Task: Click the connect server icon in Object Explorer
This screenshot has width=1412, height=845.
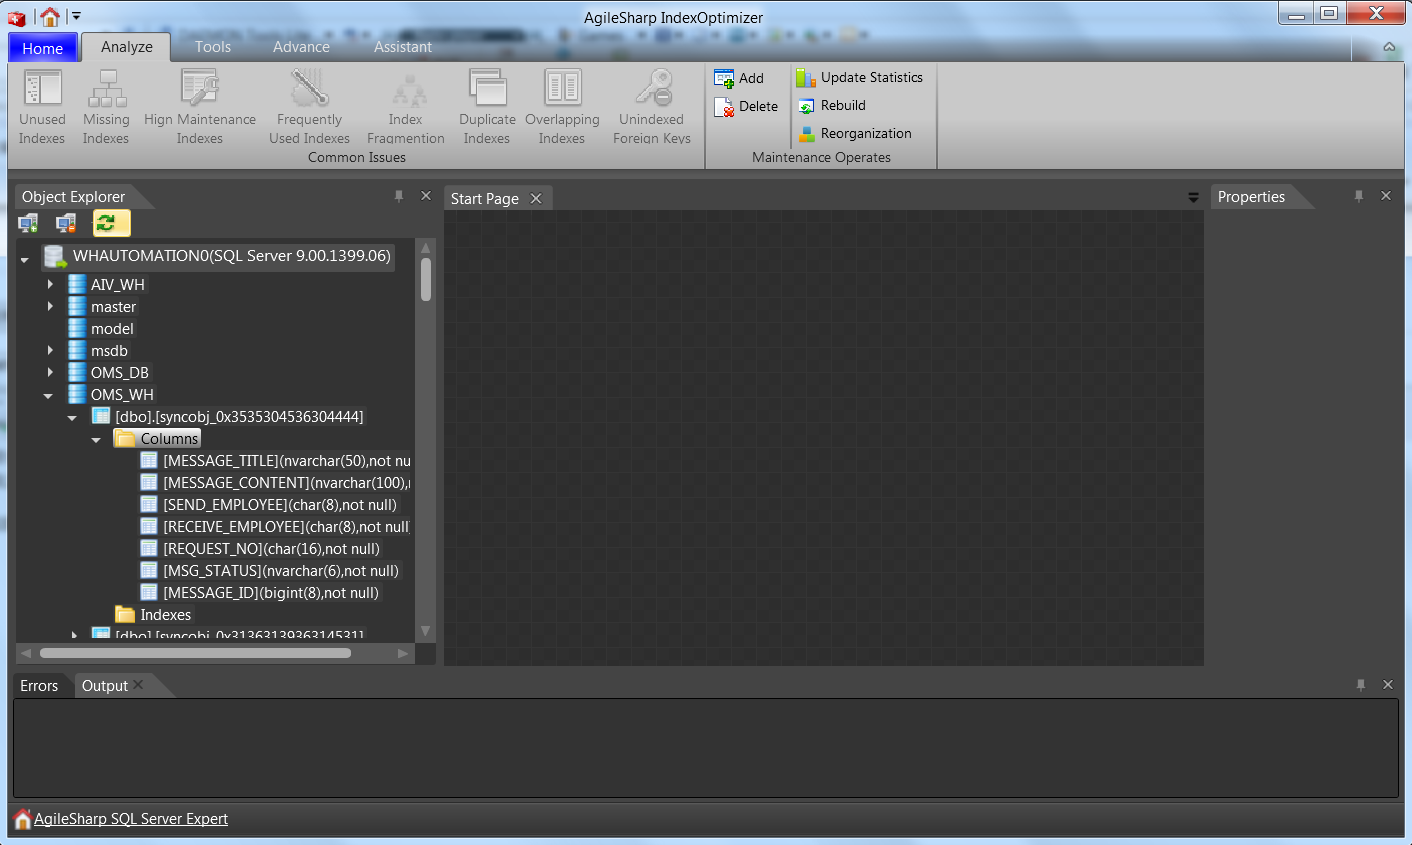Action: (28, 223)
